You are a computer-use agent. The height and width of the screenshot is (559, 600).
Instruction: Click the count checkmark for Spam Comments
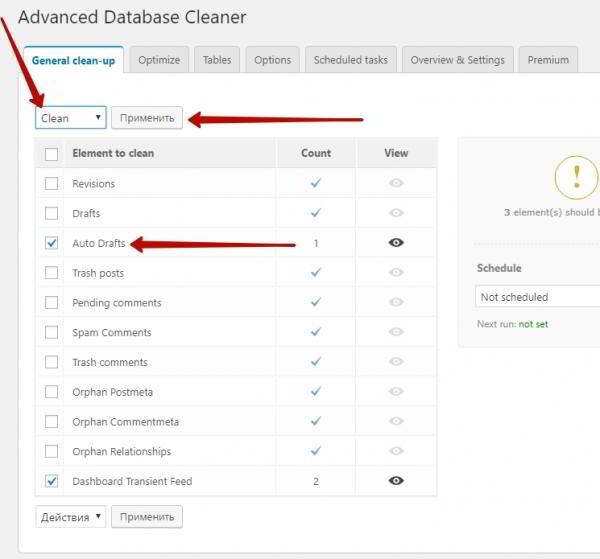(x=316, y=332)
